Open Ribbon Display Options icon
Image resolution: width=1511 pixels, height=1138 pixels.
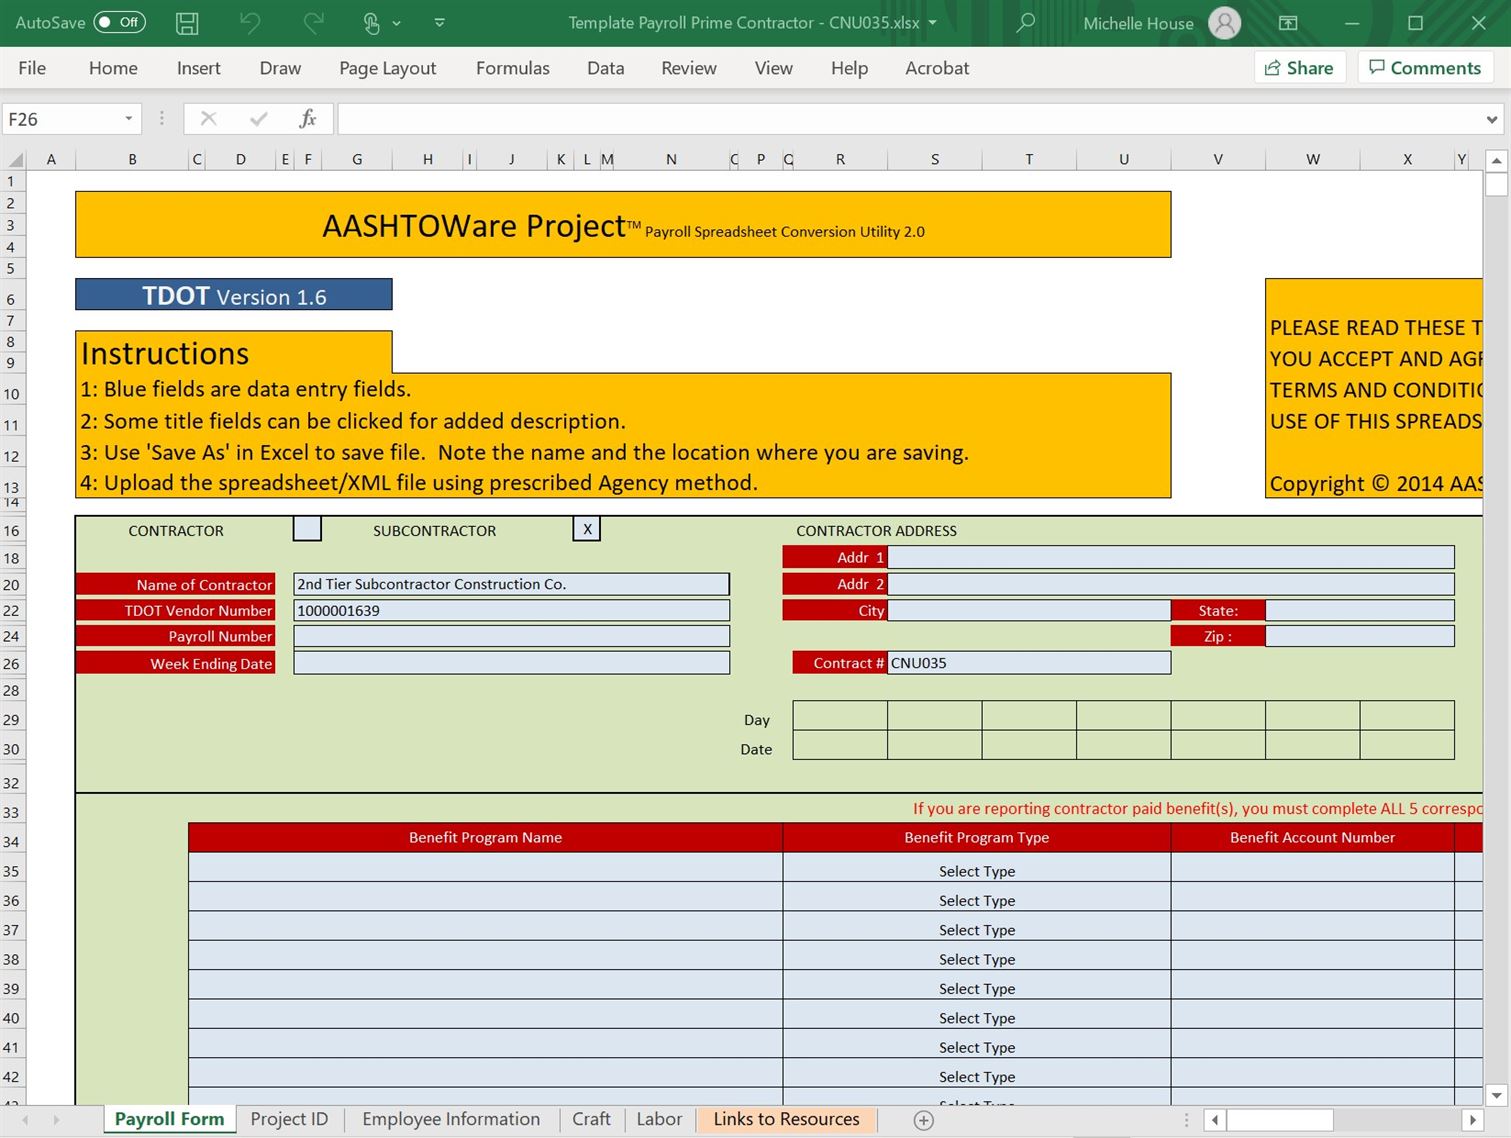coord(1289,23)
